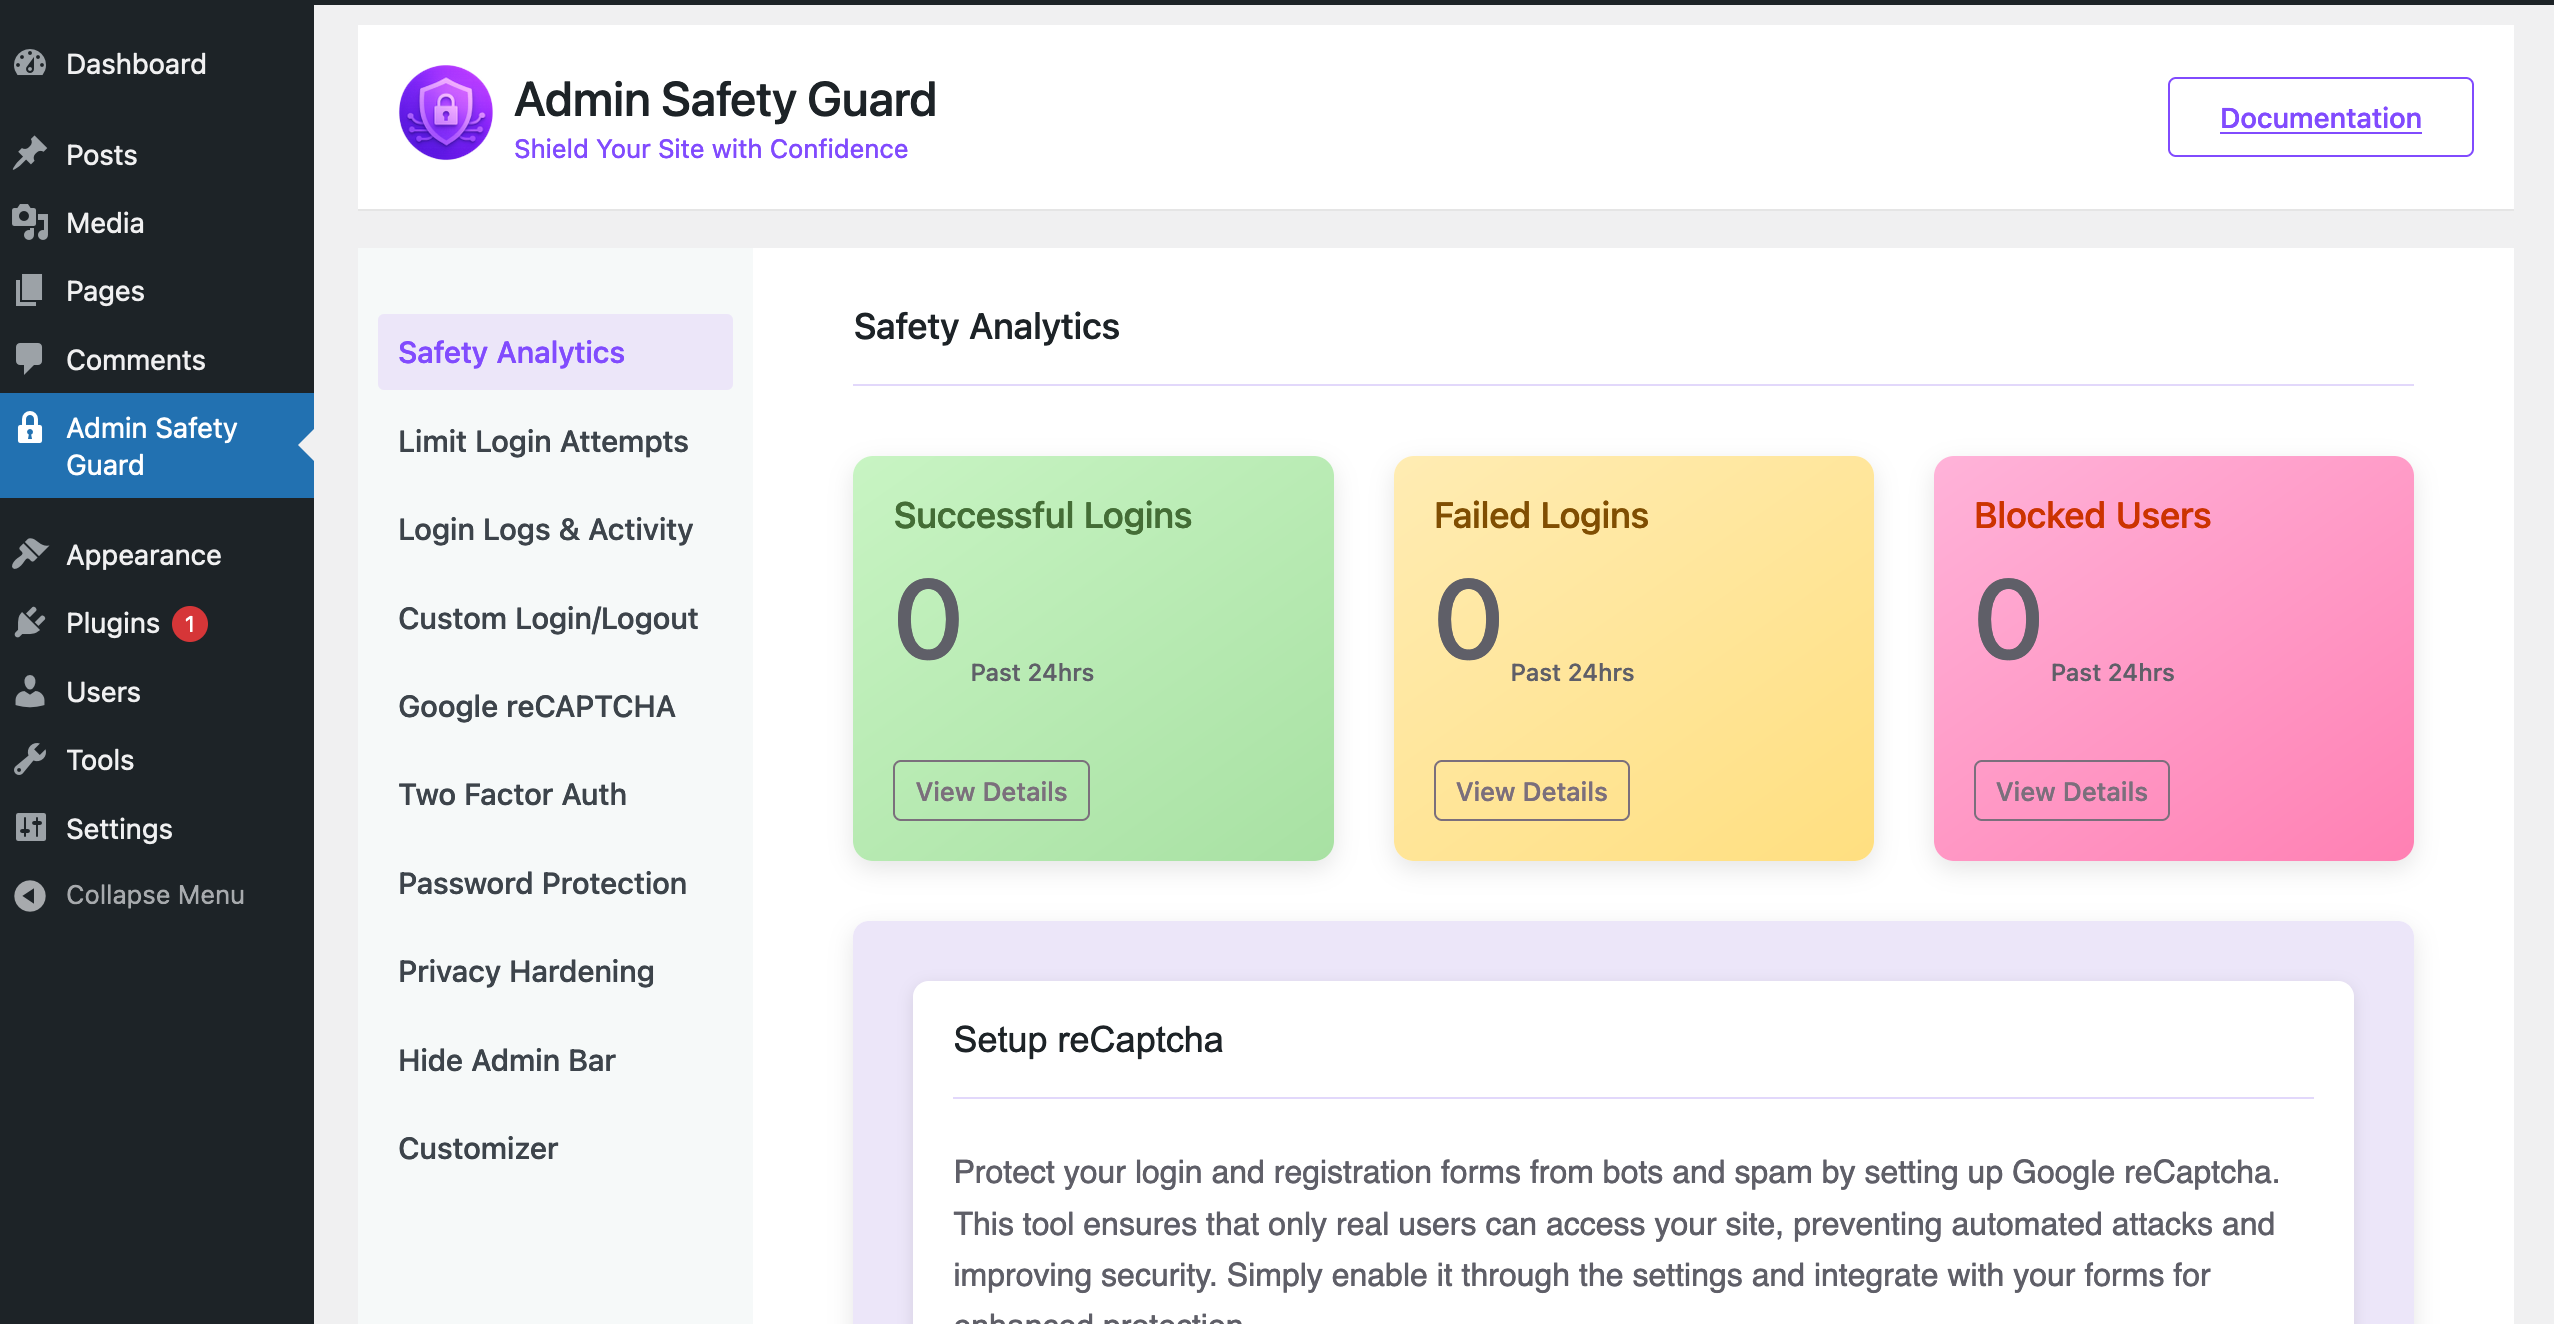
Task: Select the Hide Admin Bar tab
Action: click(555, 1060)
